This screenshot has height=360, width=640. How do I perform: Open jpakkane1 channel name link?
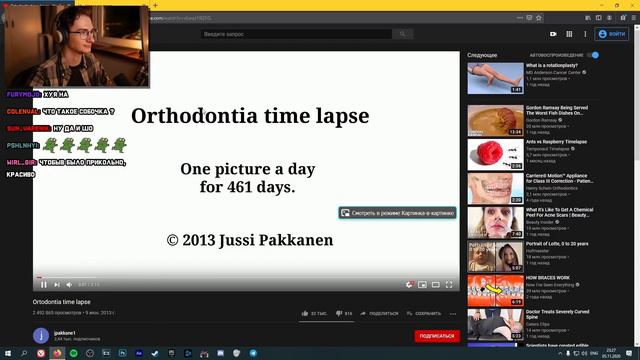point(64,333)
